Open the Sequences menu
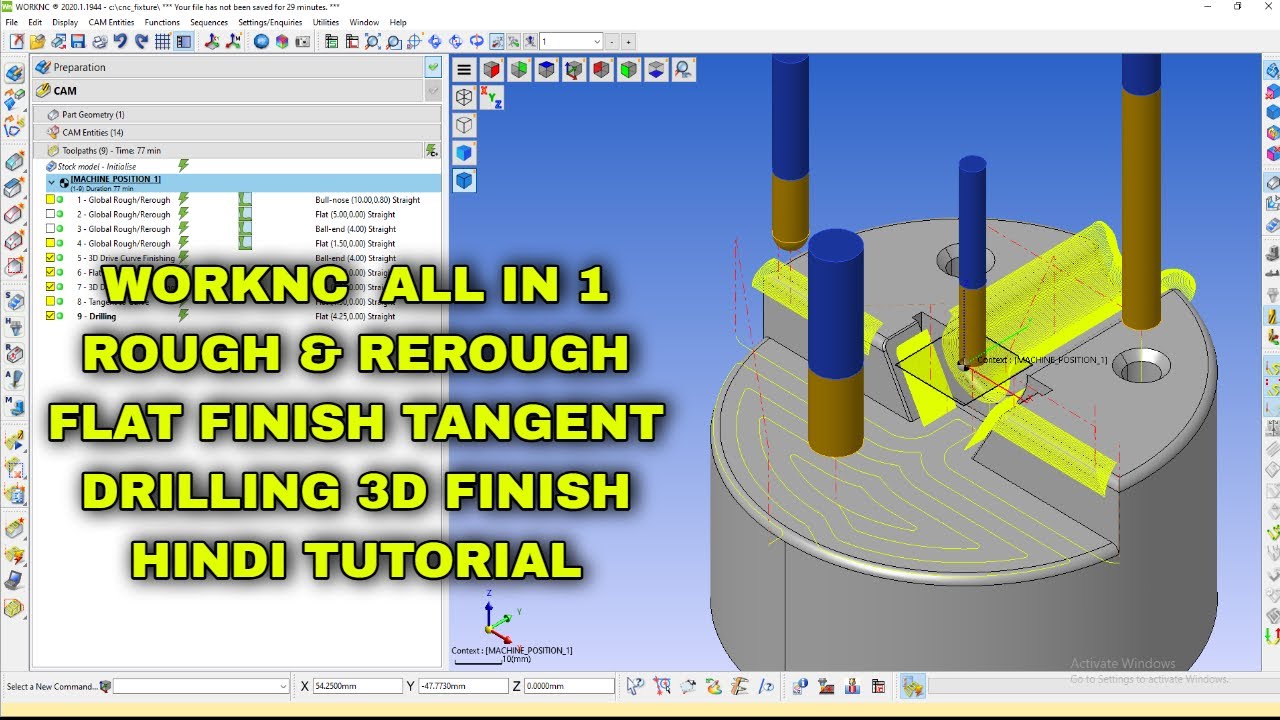Image resolution: width=1280 pixels, height=720 pixels. click(209, 22)
